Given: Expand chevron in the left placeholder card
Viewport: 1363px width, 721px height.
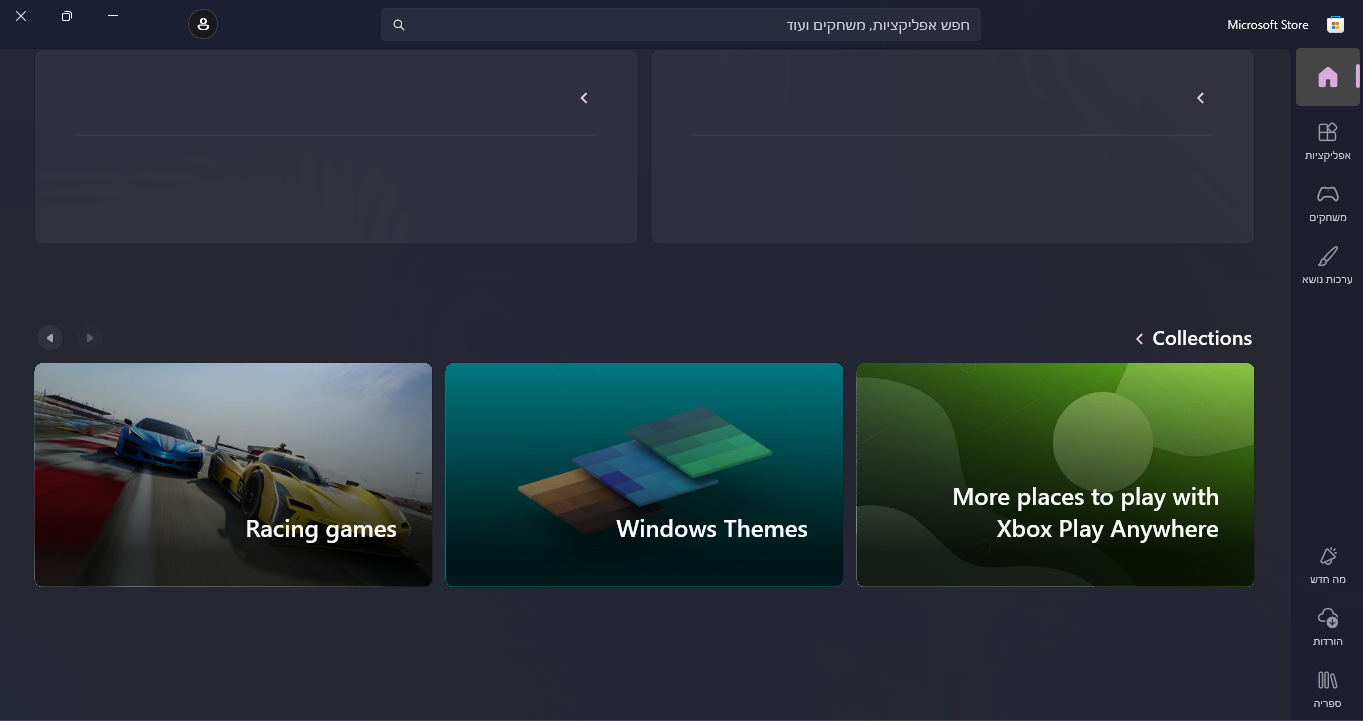Looking at the screenshot, I should tap(584, 98).
